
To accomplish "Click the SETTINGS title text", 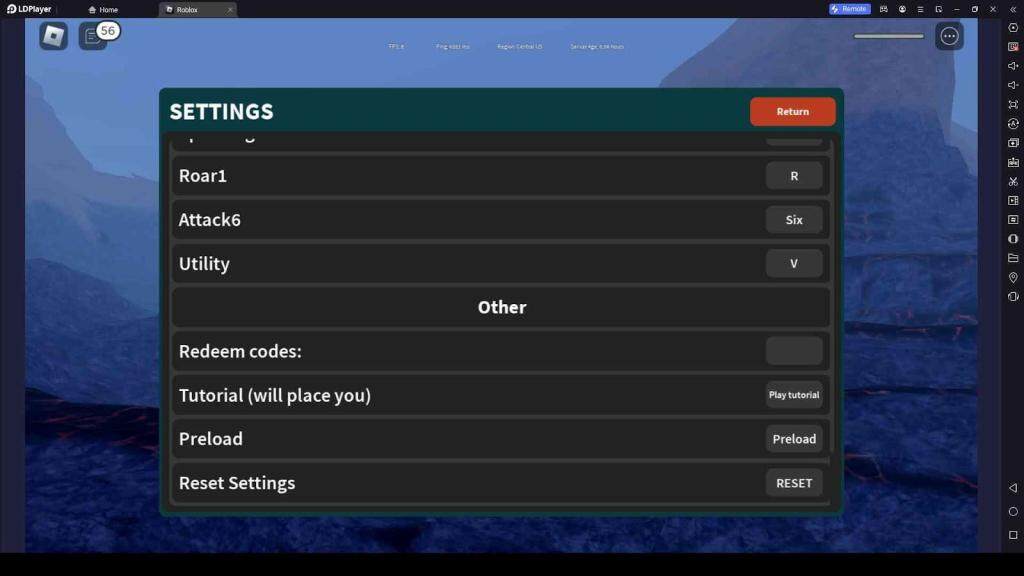I will [x=221, y=112].
